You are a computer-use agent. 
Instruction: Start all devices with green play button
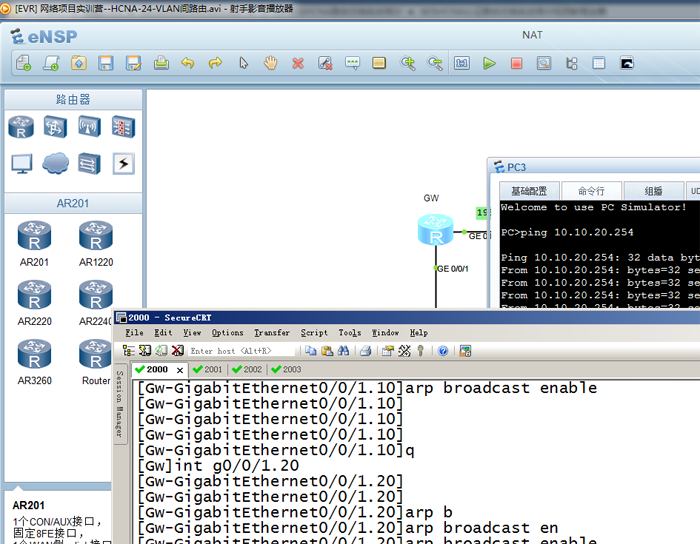(489, 63)
